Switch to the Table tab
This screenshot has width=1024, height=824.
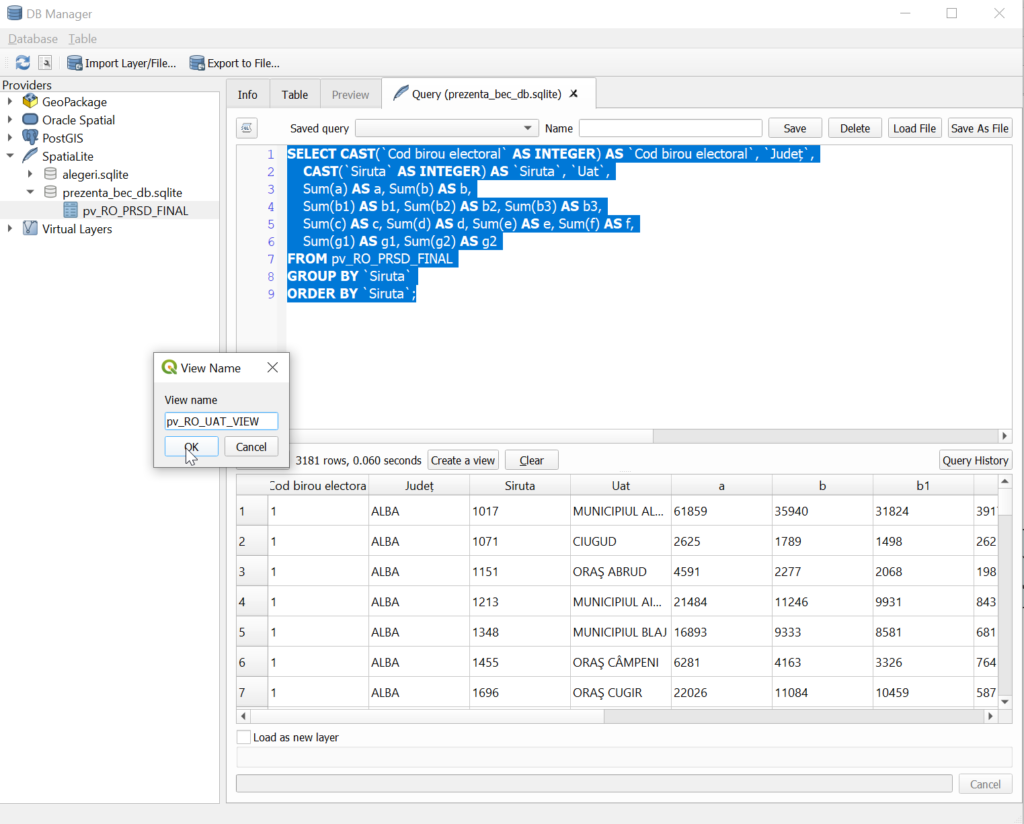(295, 95)
